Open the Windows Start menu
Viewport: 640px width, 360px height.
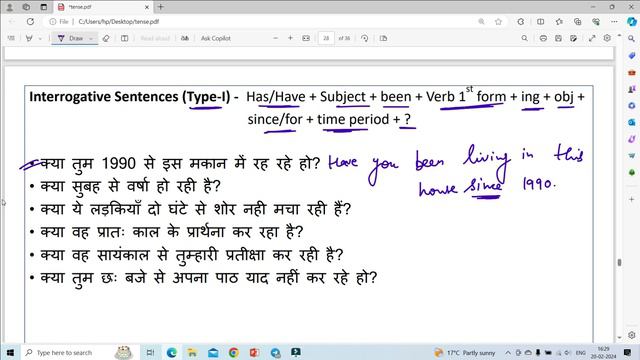[x=10, y=352]
